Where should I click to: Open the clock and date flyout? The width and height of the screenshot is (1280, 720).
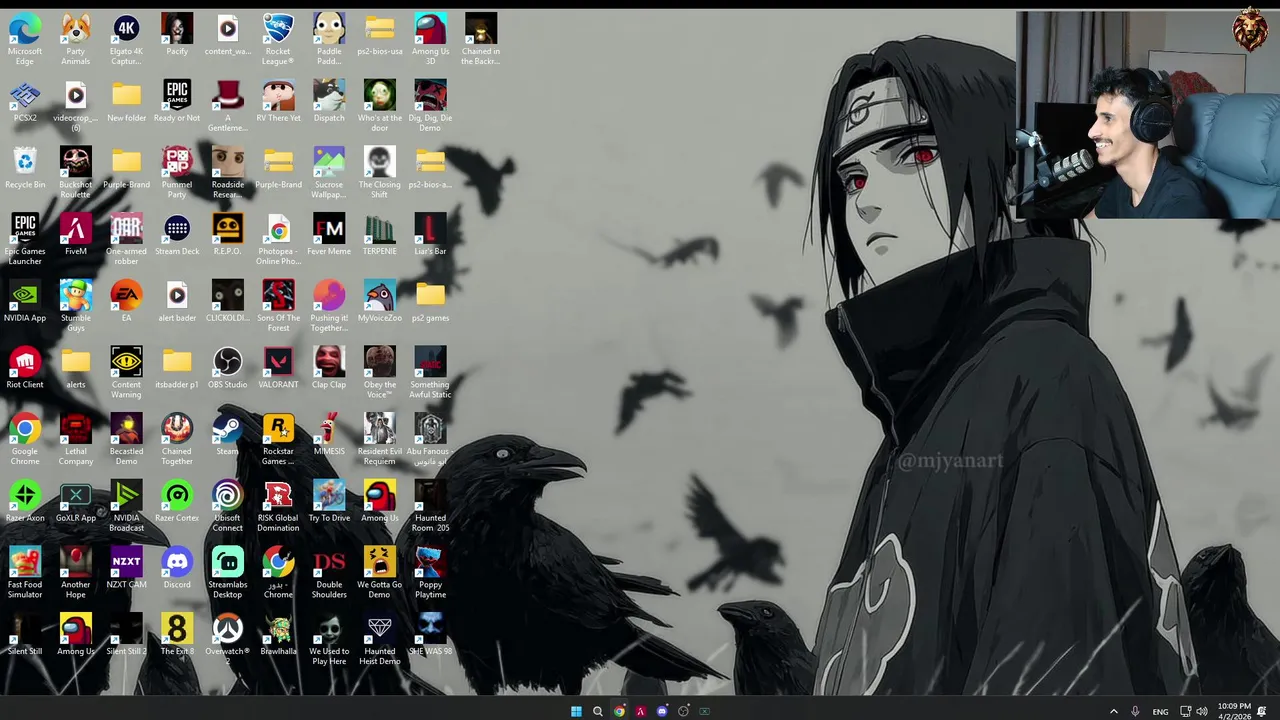click(x=1233, y=711)
